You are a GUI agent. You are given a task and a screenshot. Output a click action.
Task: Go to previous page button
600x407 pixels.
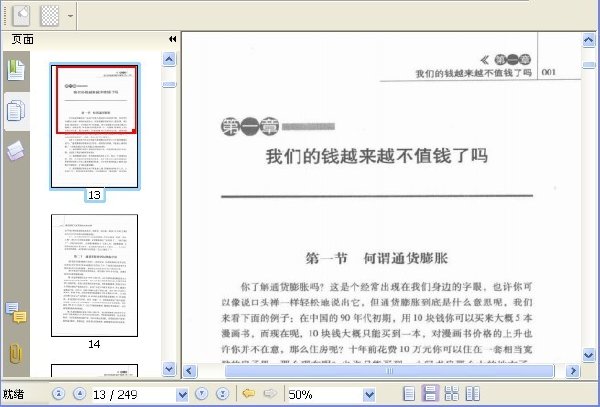(x=79, y=394)
